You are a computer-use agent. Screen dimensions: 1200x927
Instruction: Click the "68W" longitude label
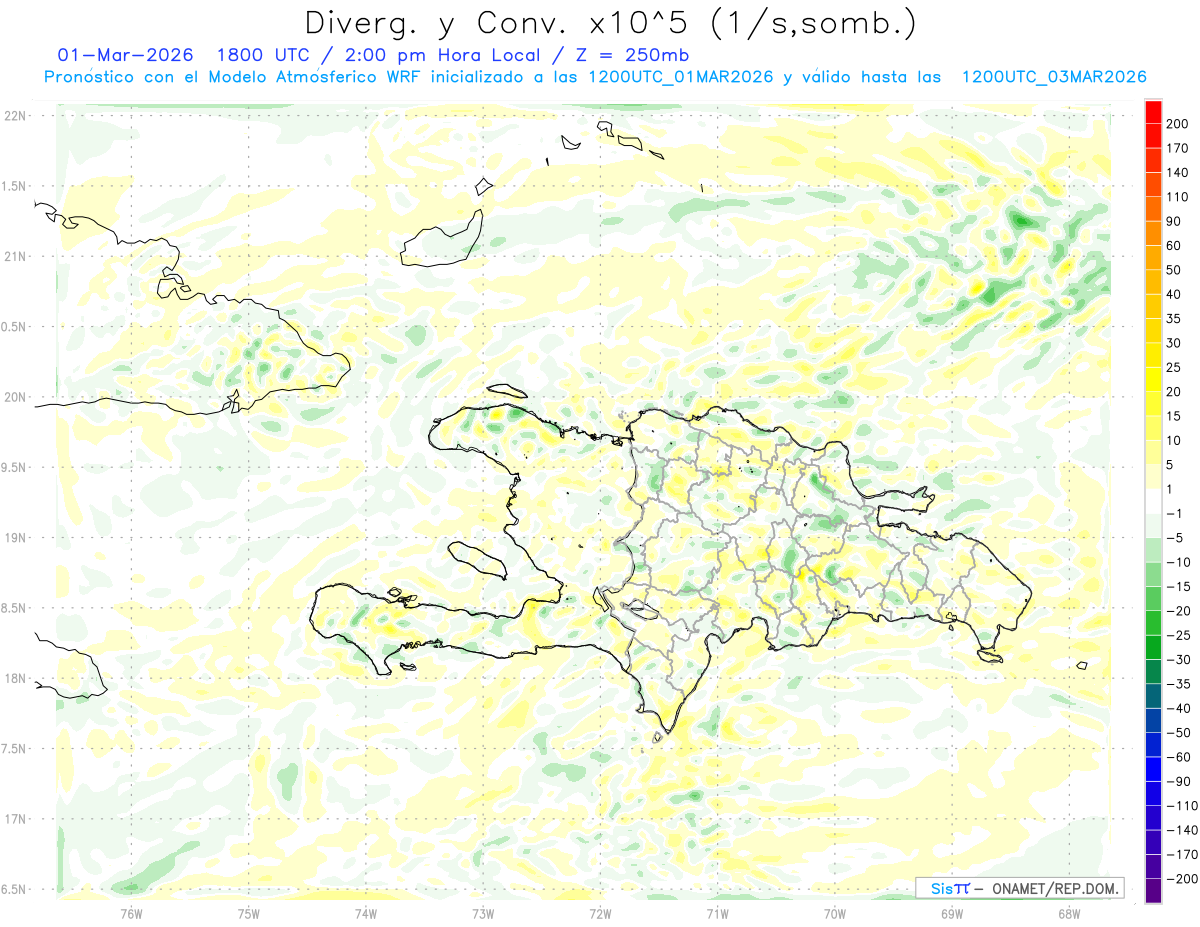1069,913
